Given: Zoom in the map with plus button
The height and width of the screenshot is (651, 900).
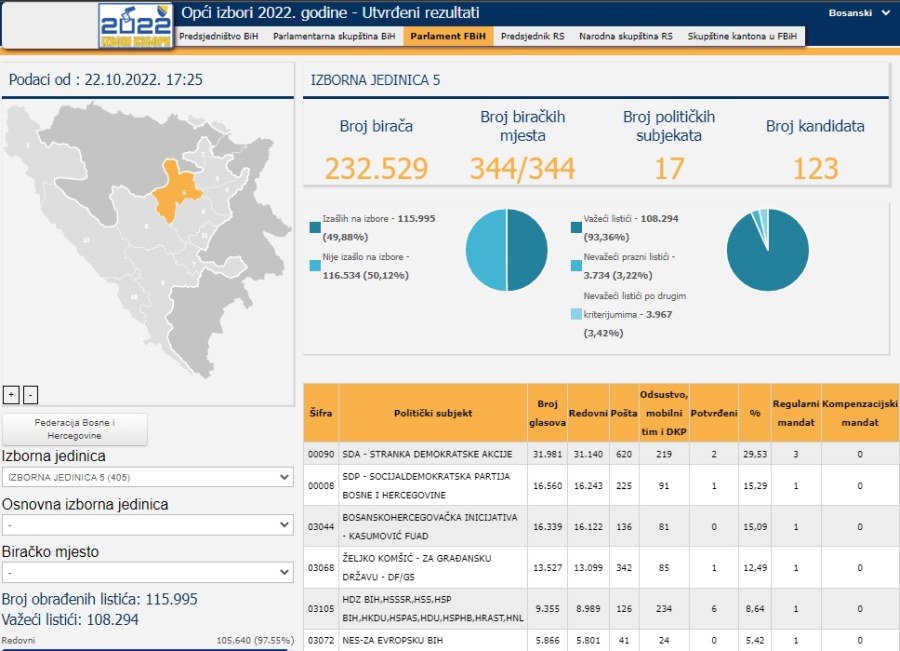Looking at the screenshot, I should point(11,394).
